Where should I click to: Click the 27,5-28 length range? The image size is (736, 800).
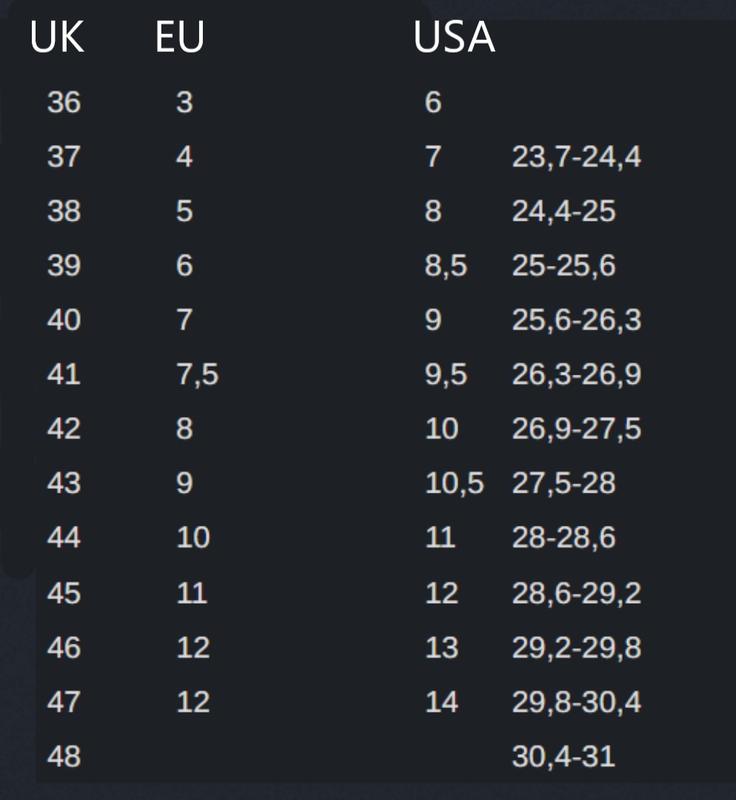pos(563,484)
